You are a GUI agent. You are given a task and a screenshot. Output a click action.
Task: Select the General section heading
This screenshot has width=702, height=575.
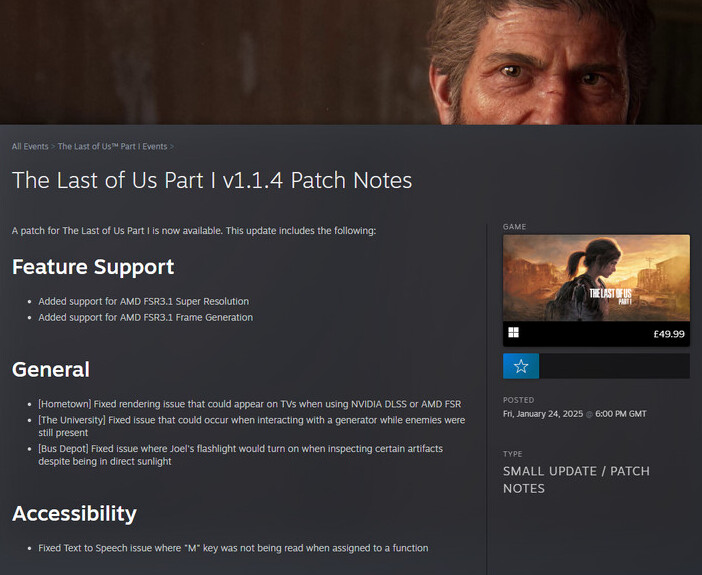[51, 369]
